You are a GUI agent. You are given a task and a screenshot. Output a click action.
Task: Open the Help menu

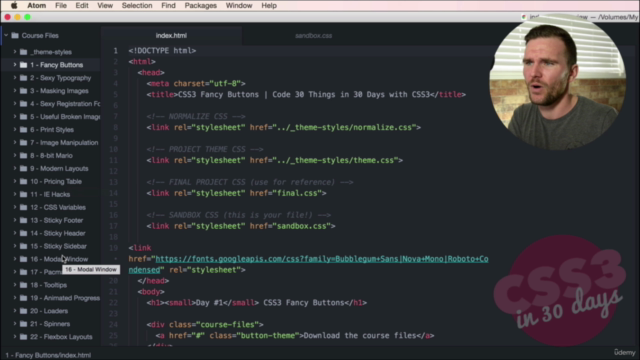(x=269, y=6)
